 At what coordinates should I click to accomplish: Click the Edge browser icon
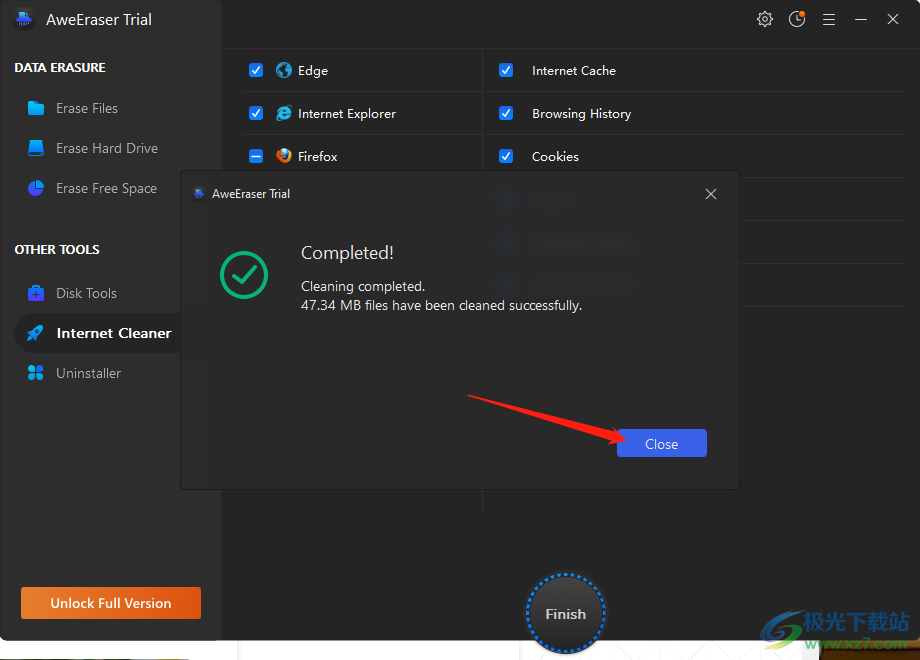tap(284, 70)
